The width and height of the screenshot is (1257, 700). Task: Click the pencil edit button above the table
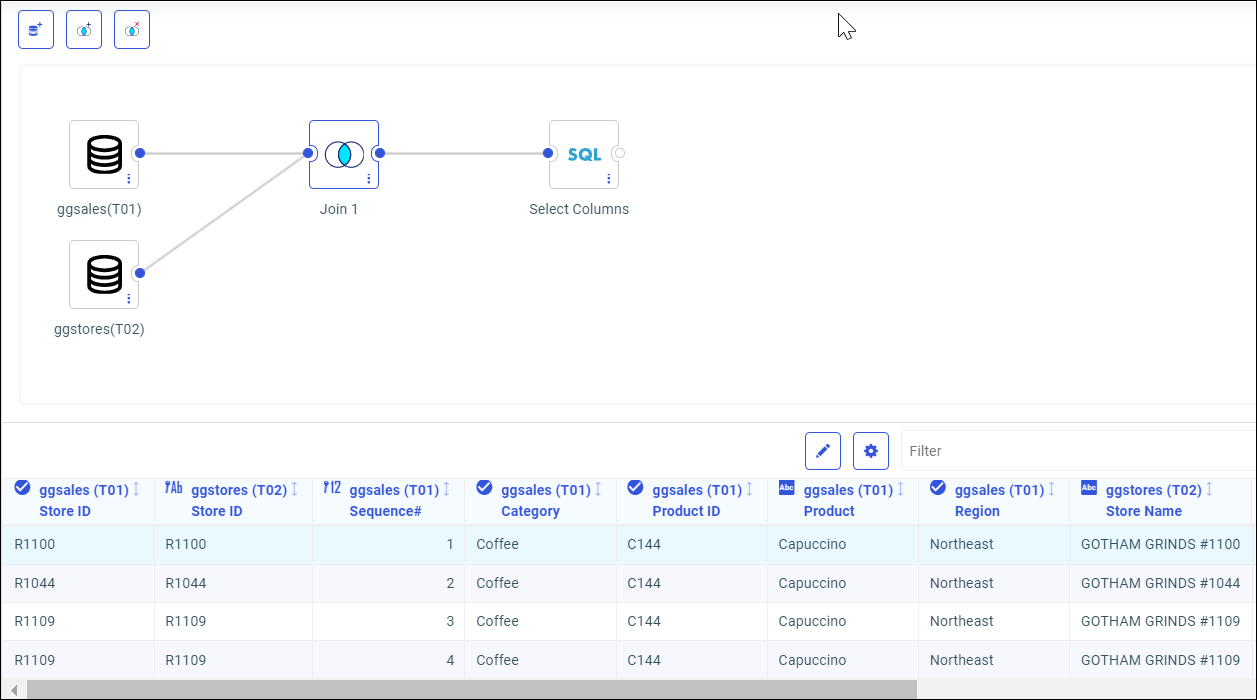[823, 451]
